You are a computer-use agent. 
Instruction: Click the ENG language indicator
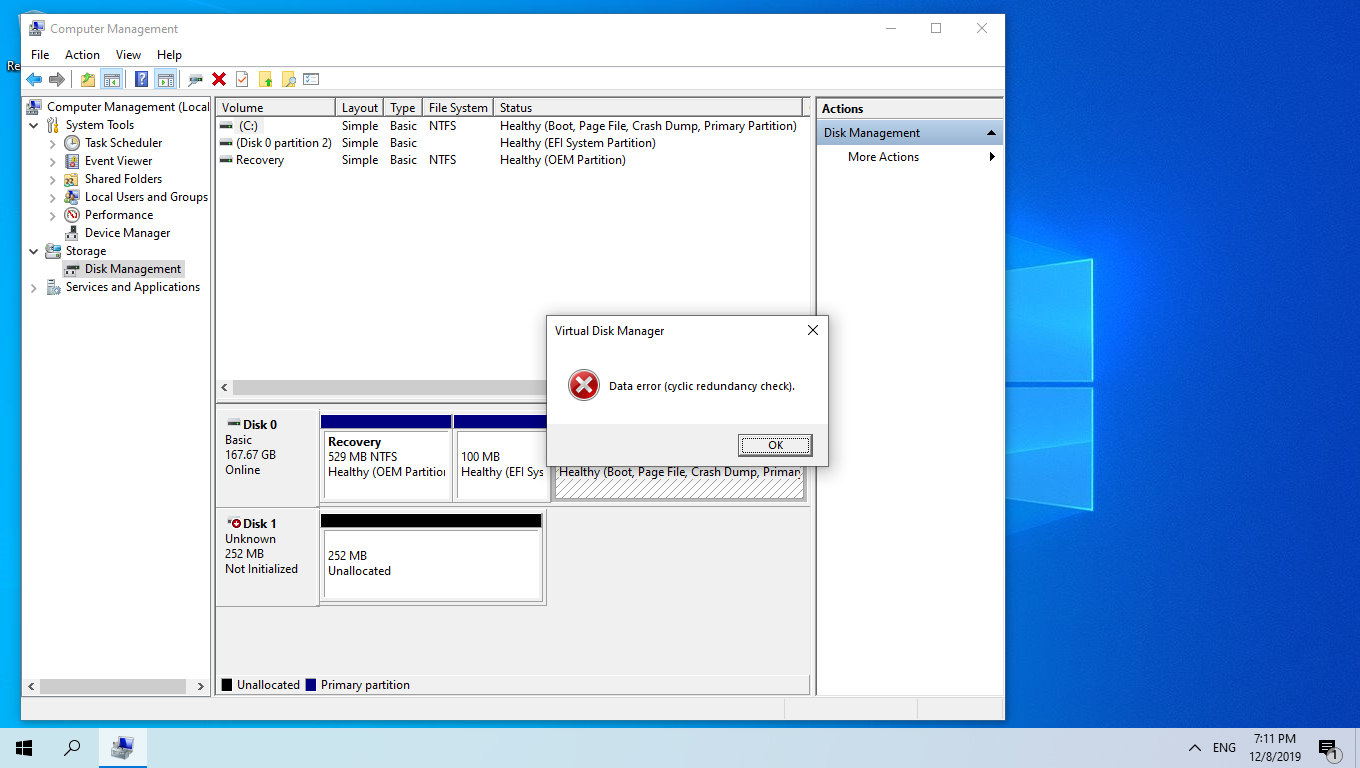click(x=1224, y=748)
